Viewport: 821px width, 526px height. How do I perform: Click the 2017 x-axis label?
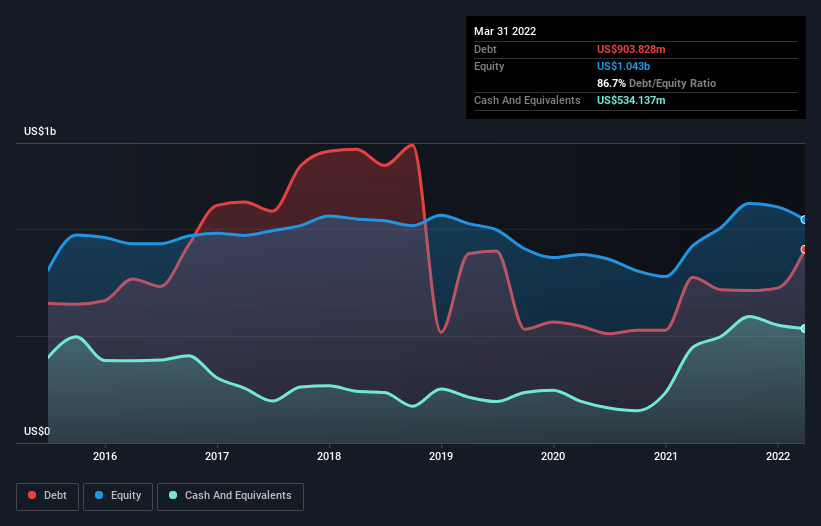(217, 456)
